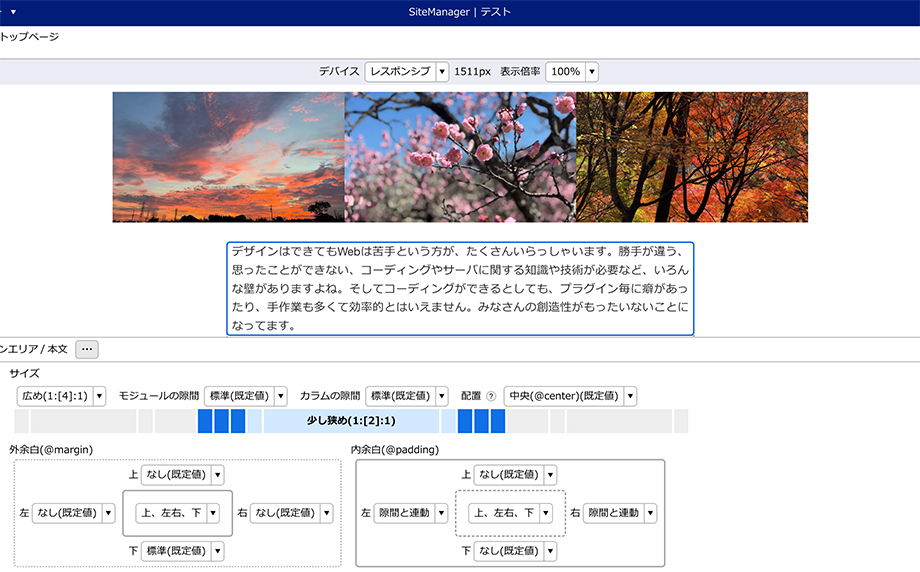Click the body text paragraph block
The height and width of the screenshot is (572, 920).
460,289
